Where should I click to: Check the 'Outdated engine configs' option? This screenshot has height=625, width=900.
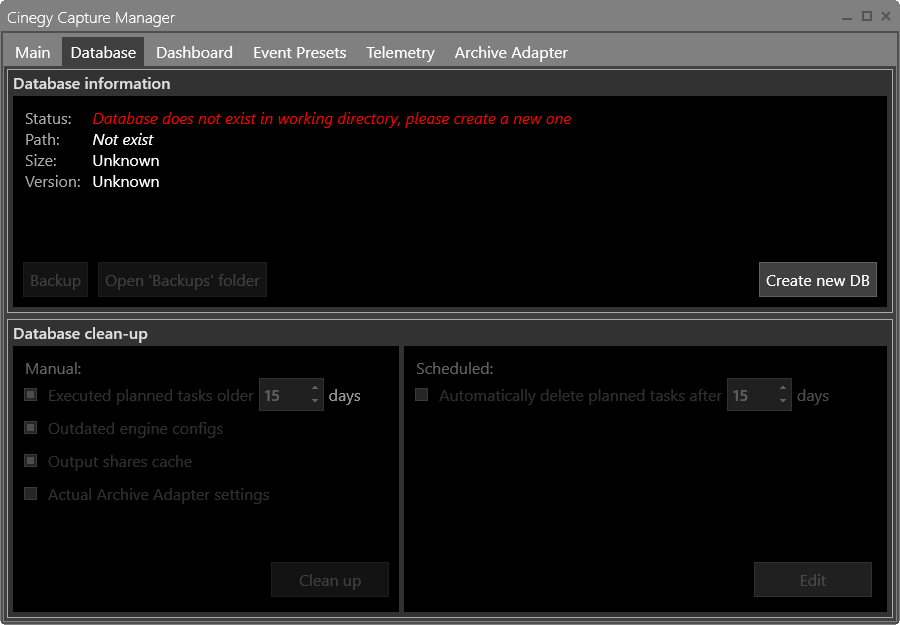click(30, 428)
